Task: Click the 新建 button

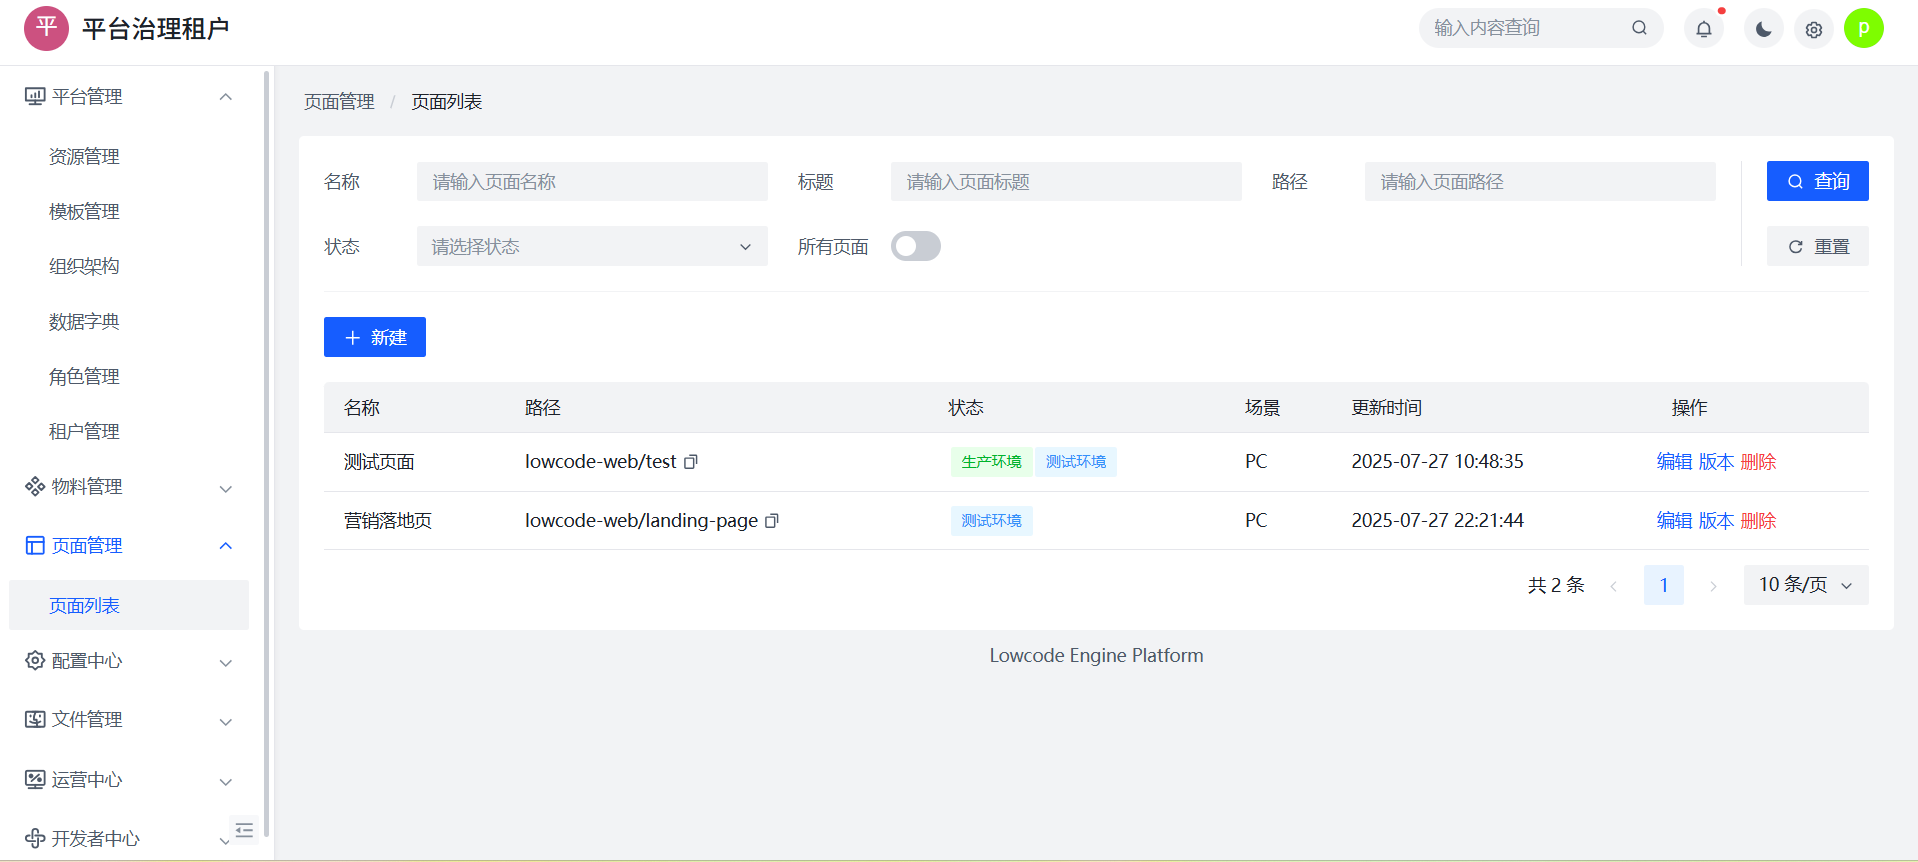Action: [x=375, y=337]
